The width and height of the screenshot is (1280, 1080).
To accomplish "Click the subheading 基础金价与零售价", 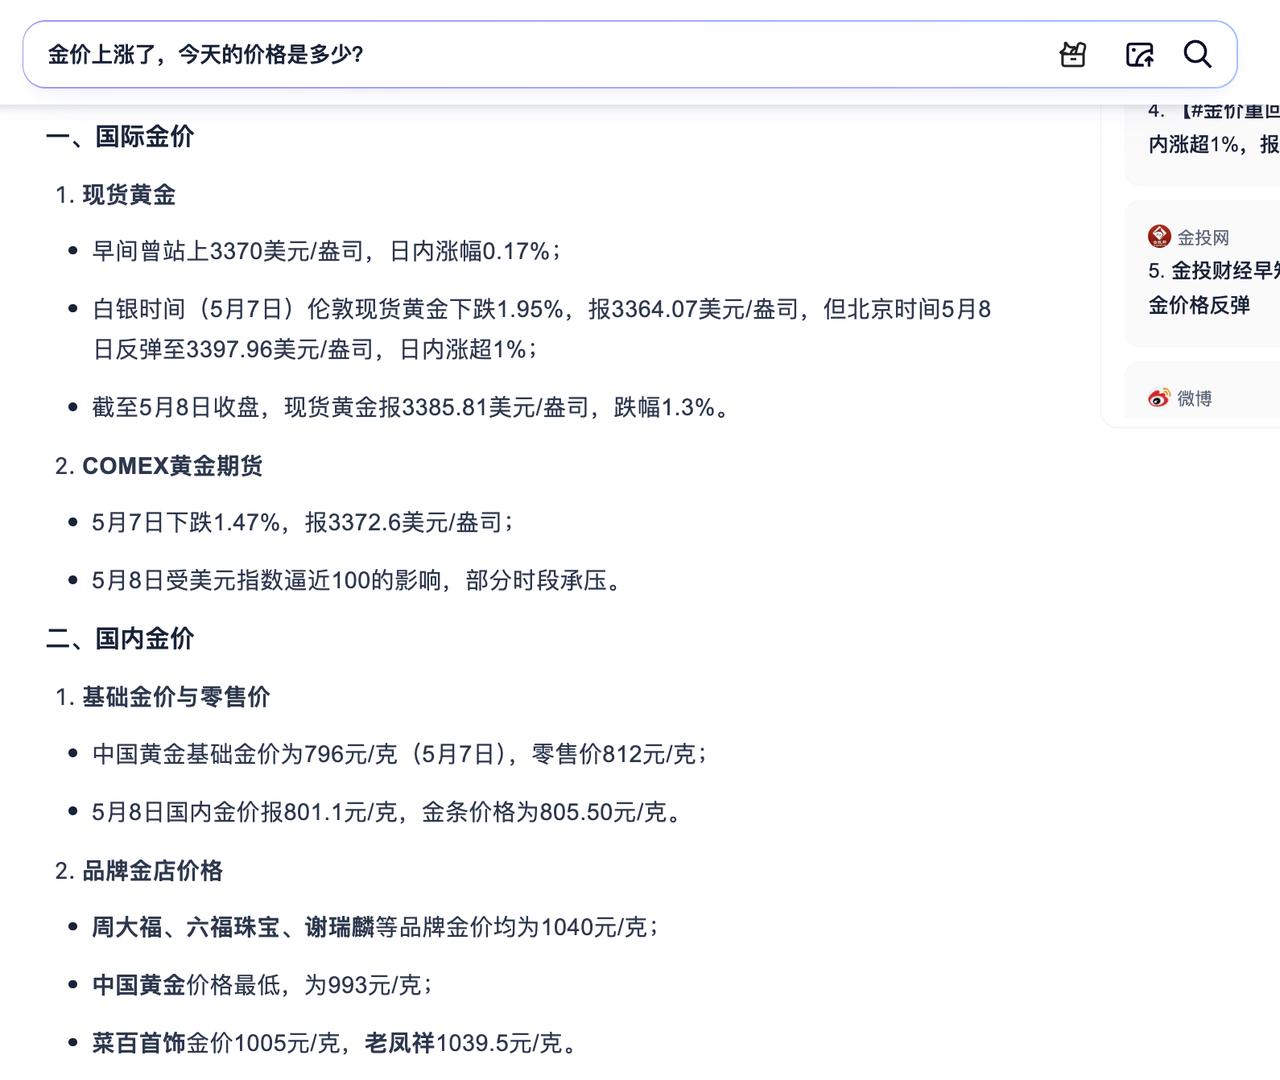I will 176,697.
